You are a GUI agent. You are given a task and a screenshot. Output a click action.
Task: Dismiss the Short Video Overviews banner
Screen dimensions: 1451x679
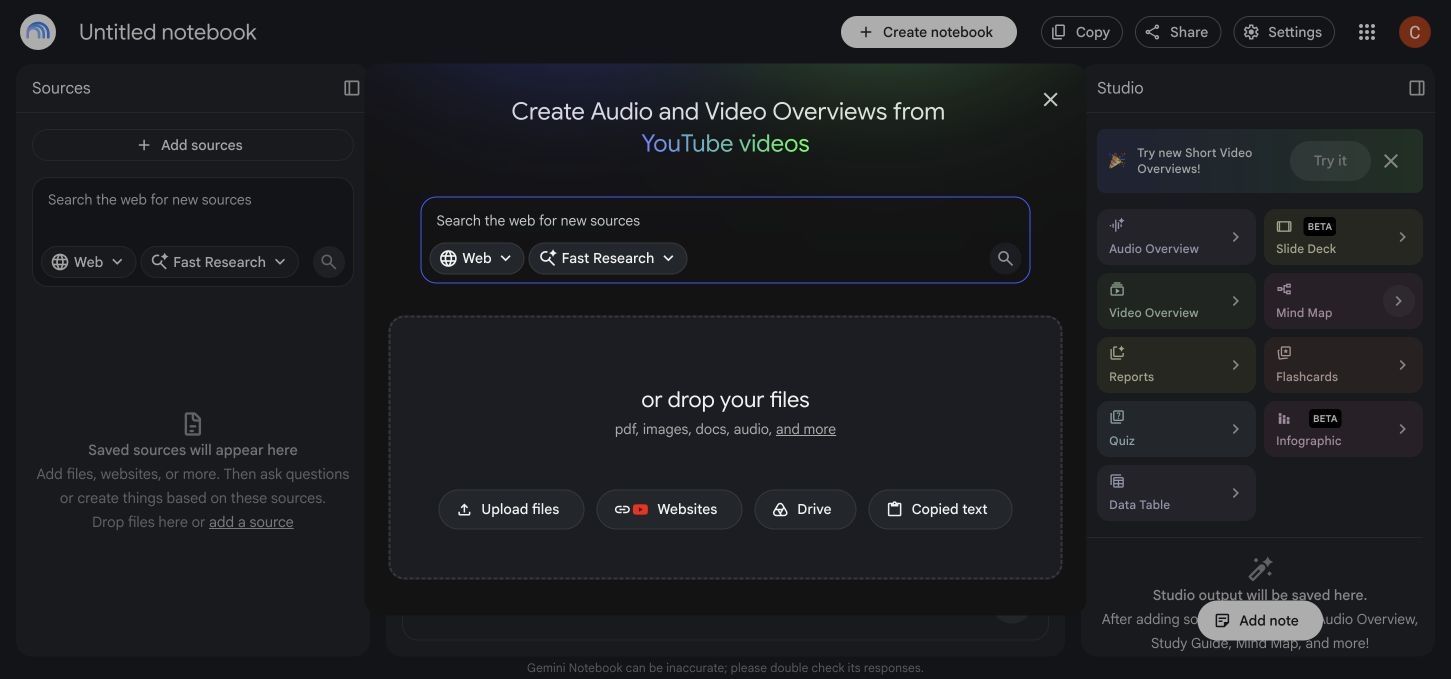(x=1391, y=161)
